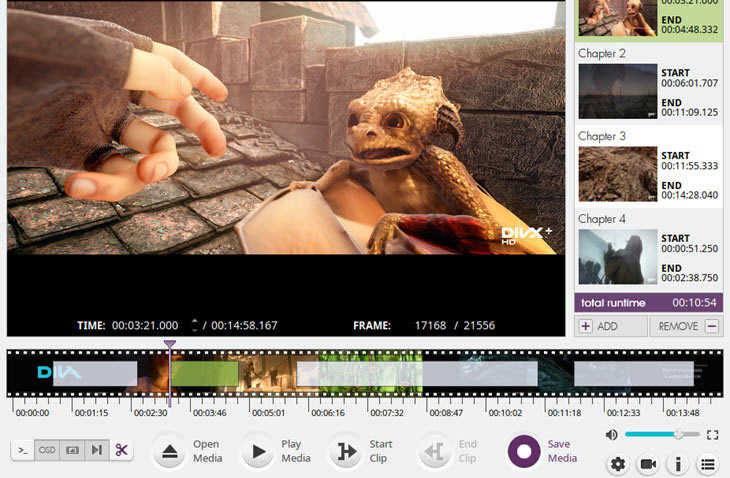
Task: Select the Chapter 2 thumbnail
Action: pos(618,91)
